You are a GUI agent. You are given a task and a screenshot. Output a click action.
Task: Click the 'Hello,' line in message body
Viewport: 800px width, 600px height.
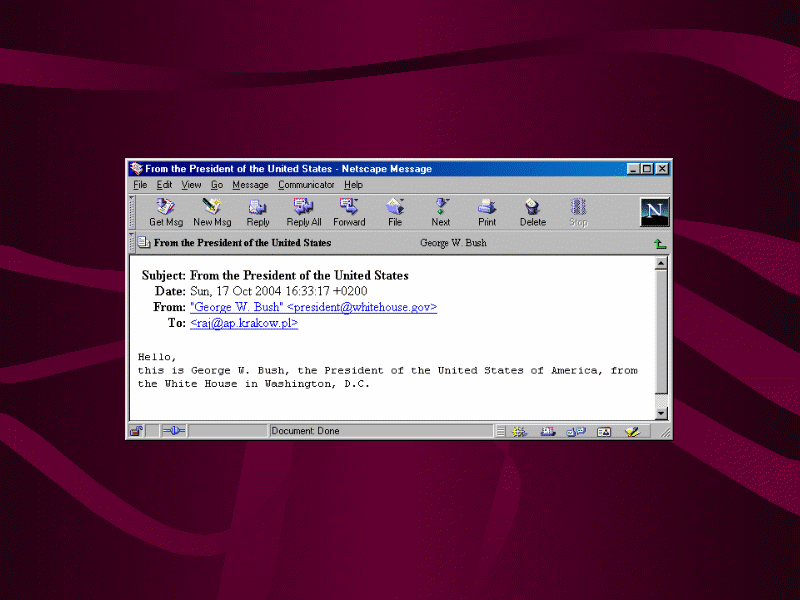click(x=157, y=357)
